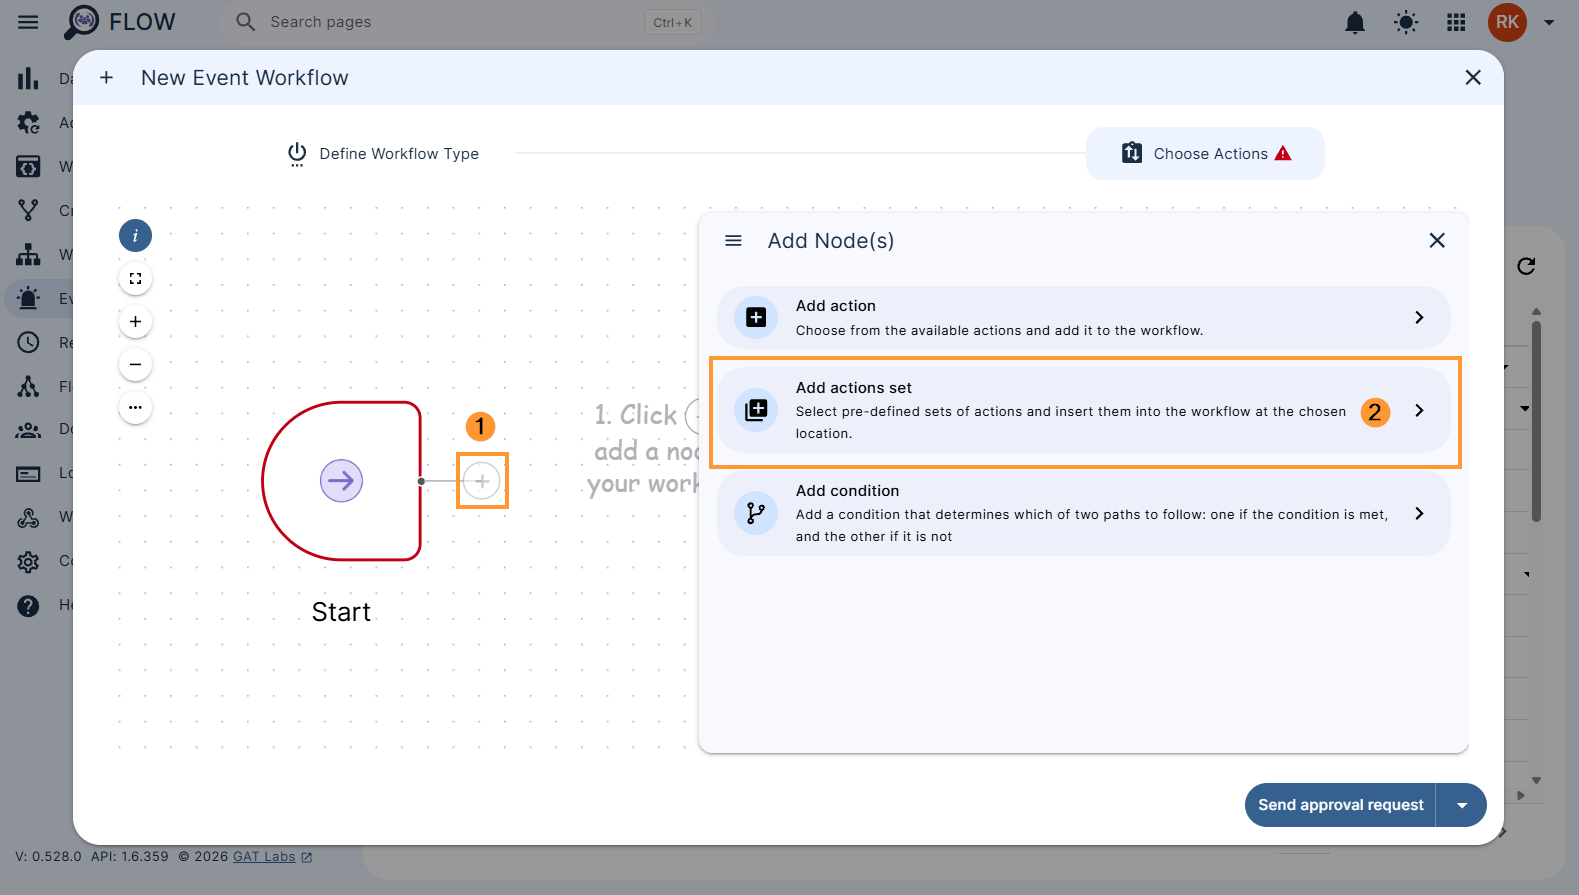Click the background page scrollbar

coord(1536,421)
